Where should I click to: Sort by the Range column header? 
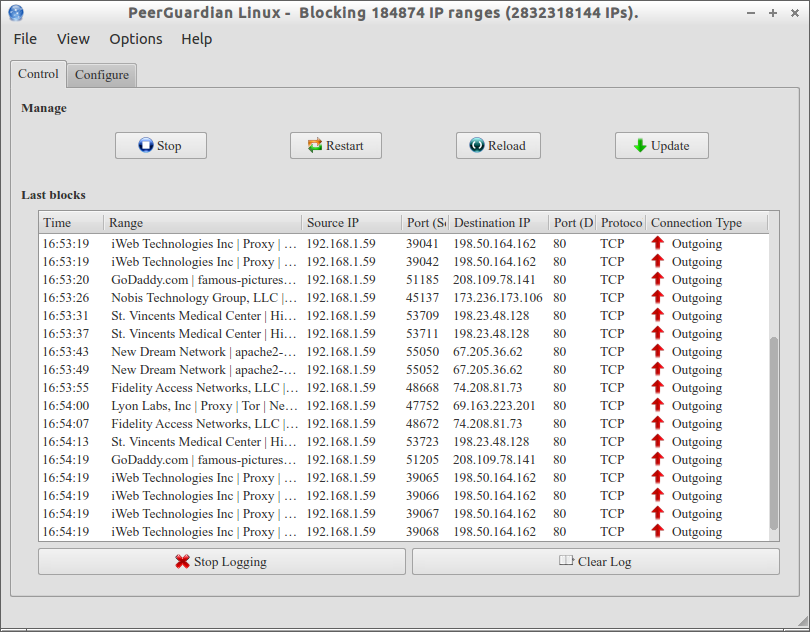coord(202,223)
